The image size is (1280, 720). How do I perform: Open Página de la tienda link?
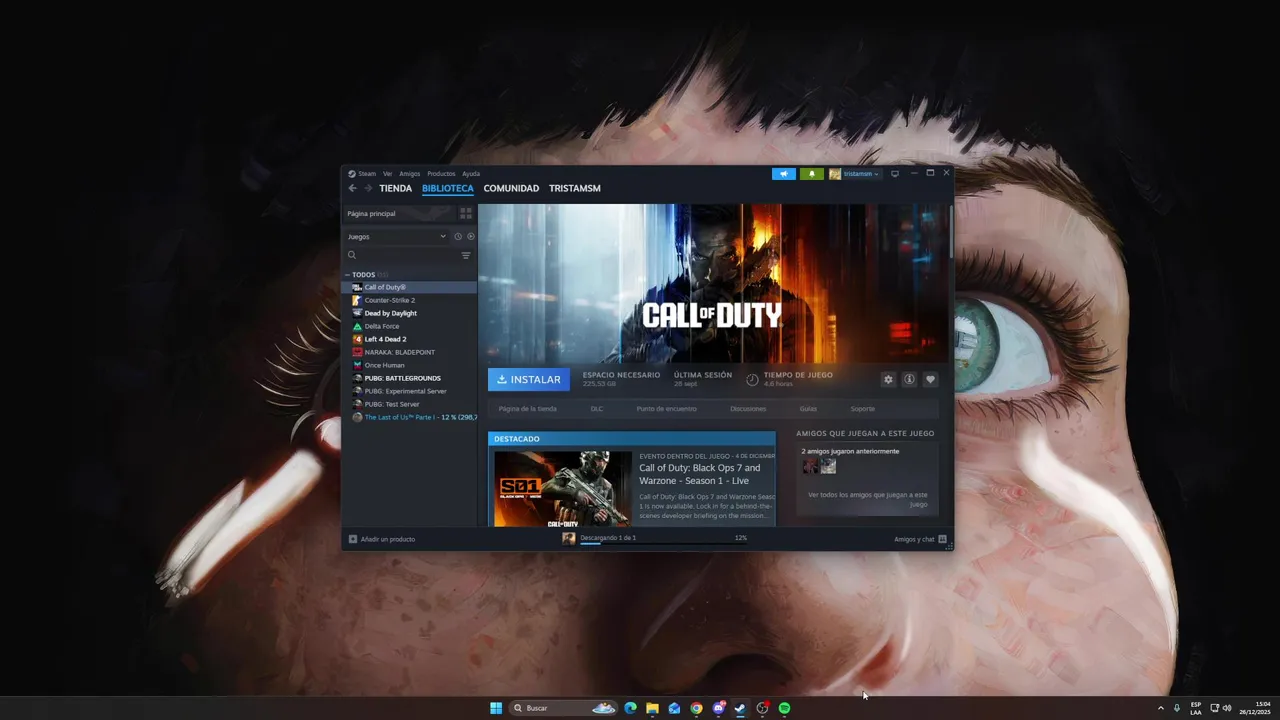528,409
